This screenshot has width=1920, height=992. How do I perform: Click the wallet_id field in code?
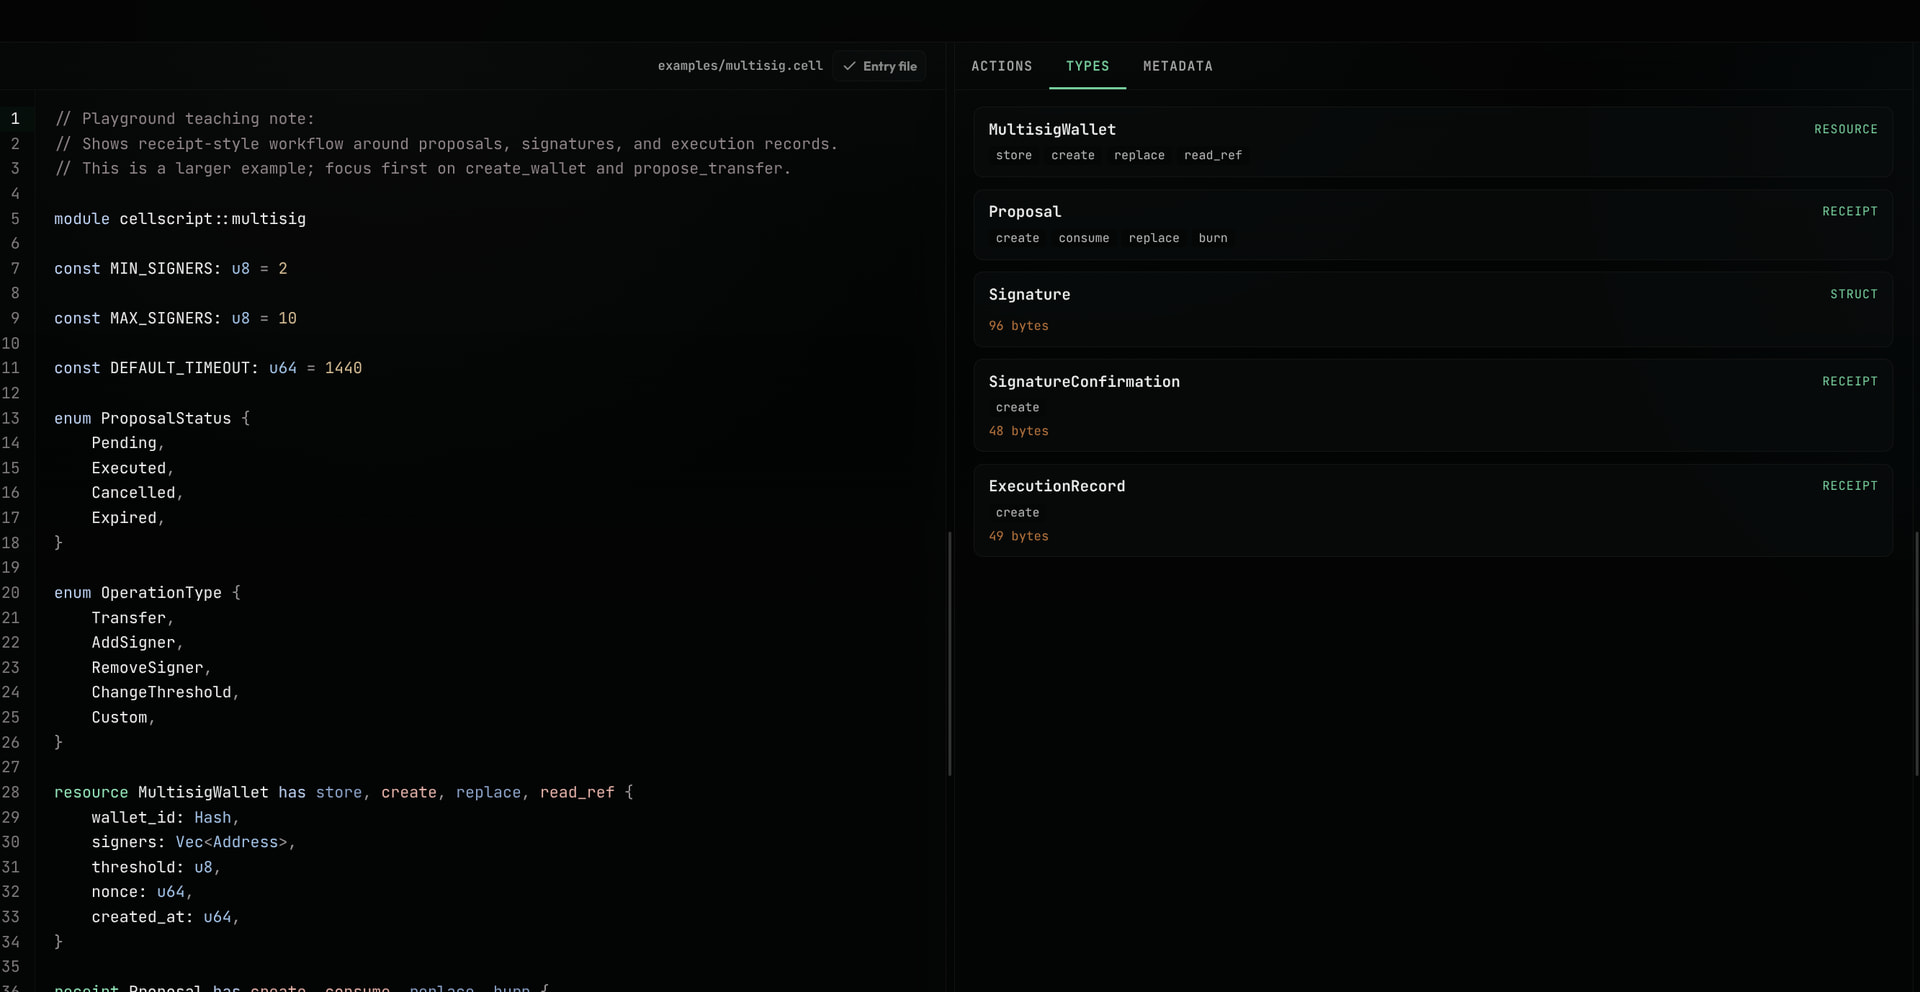[x=133, y=817]
